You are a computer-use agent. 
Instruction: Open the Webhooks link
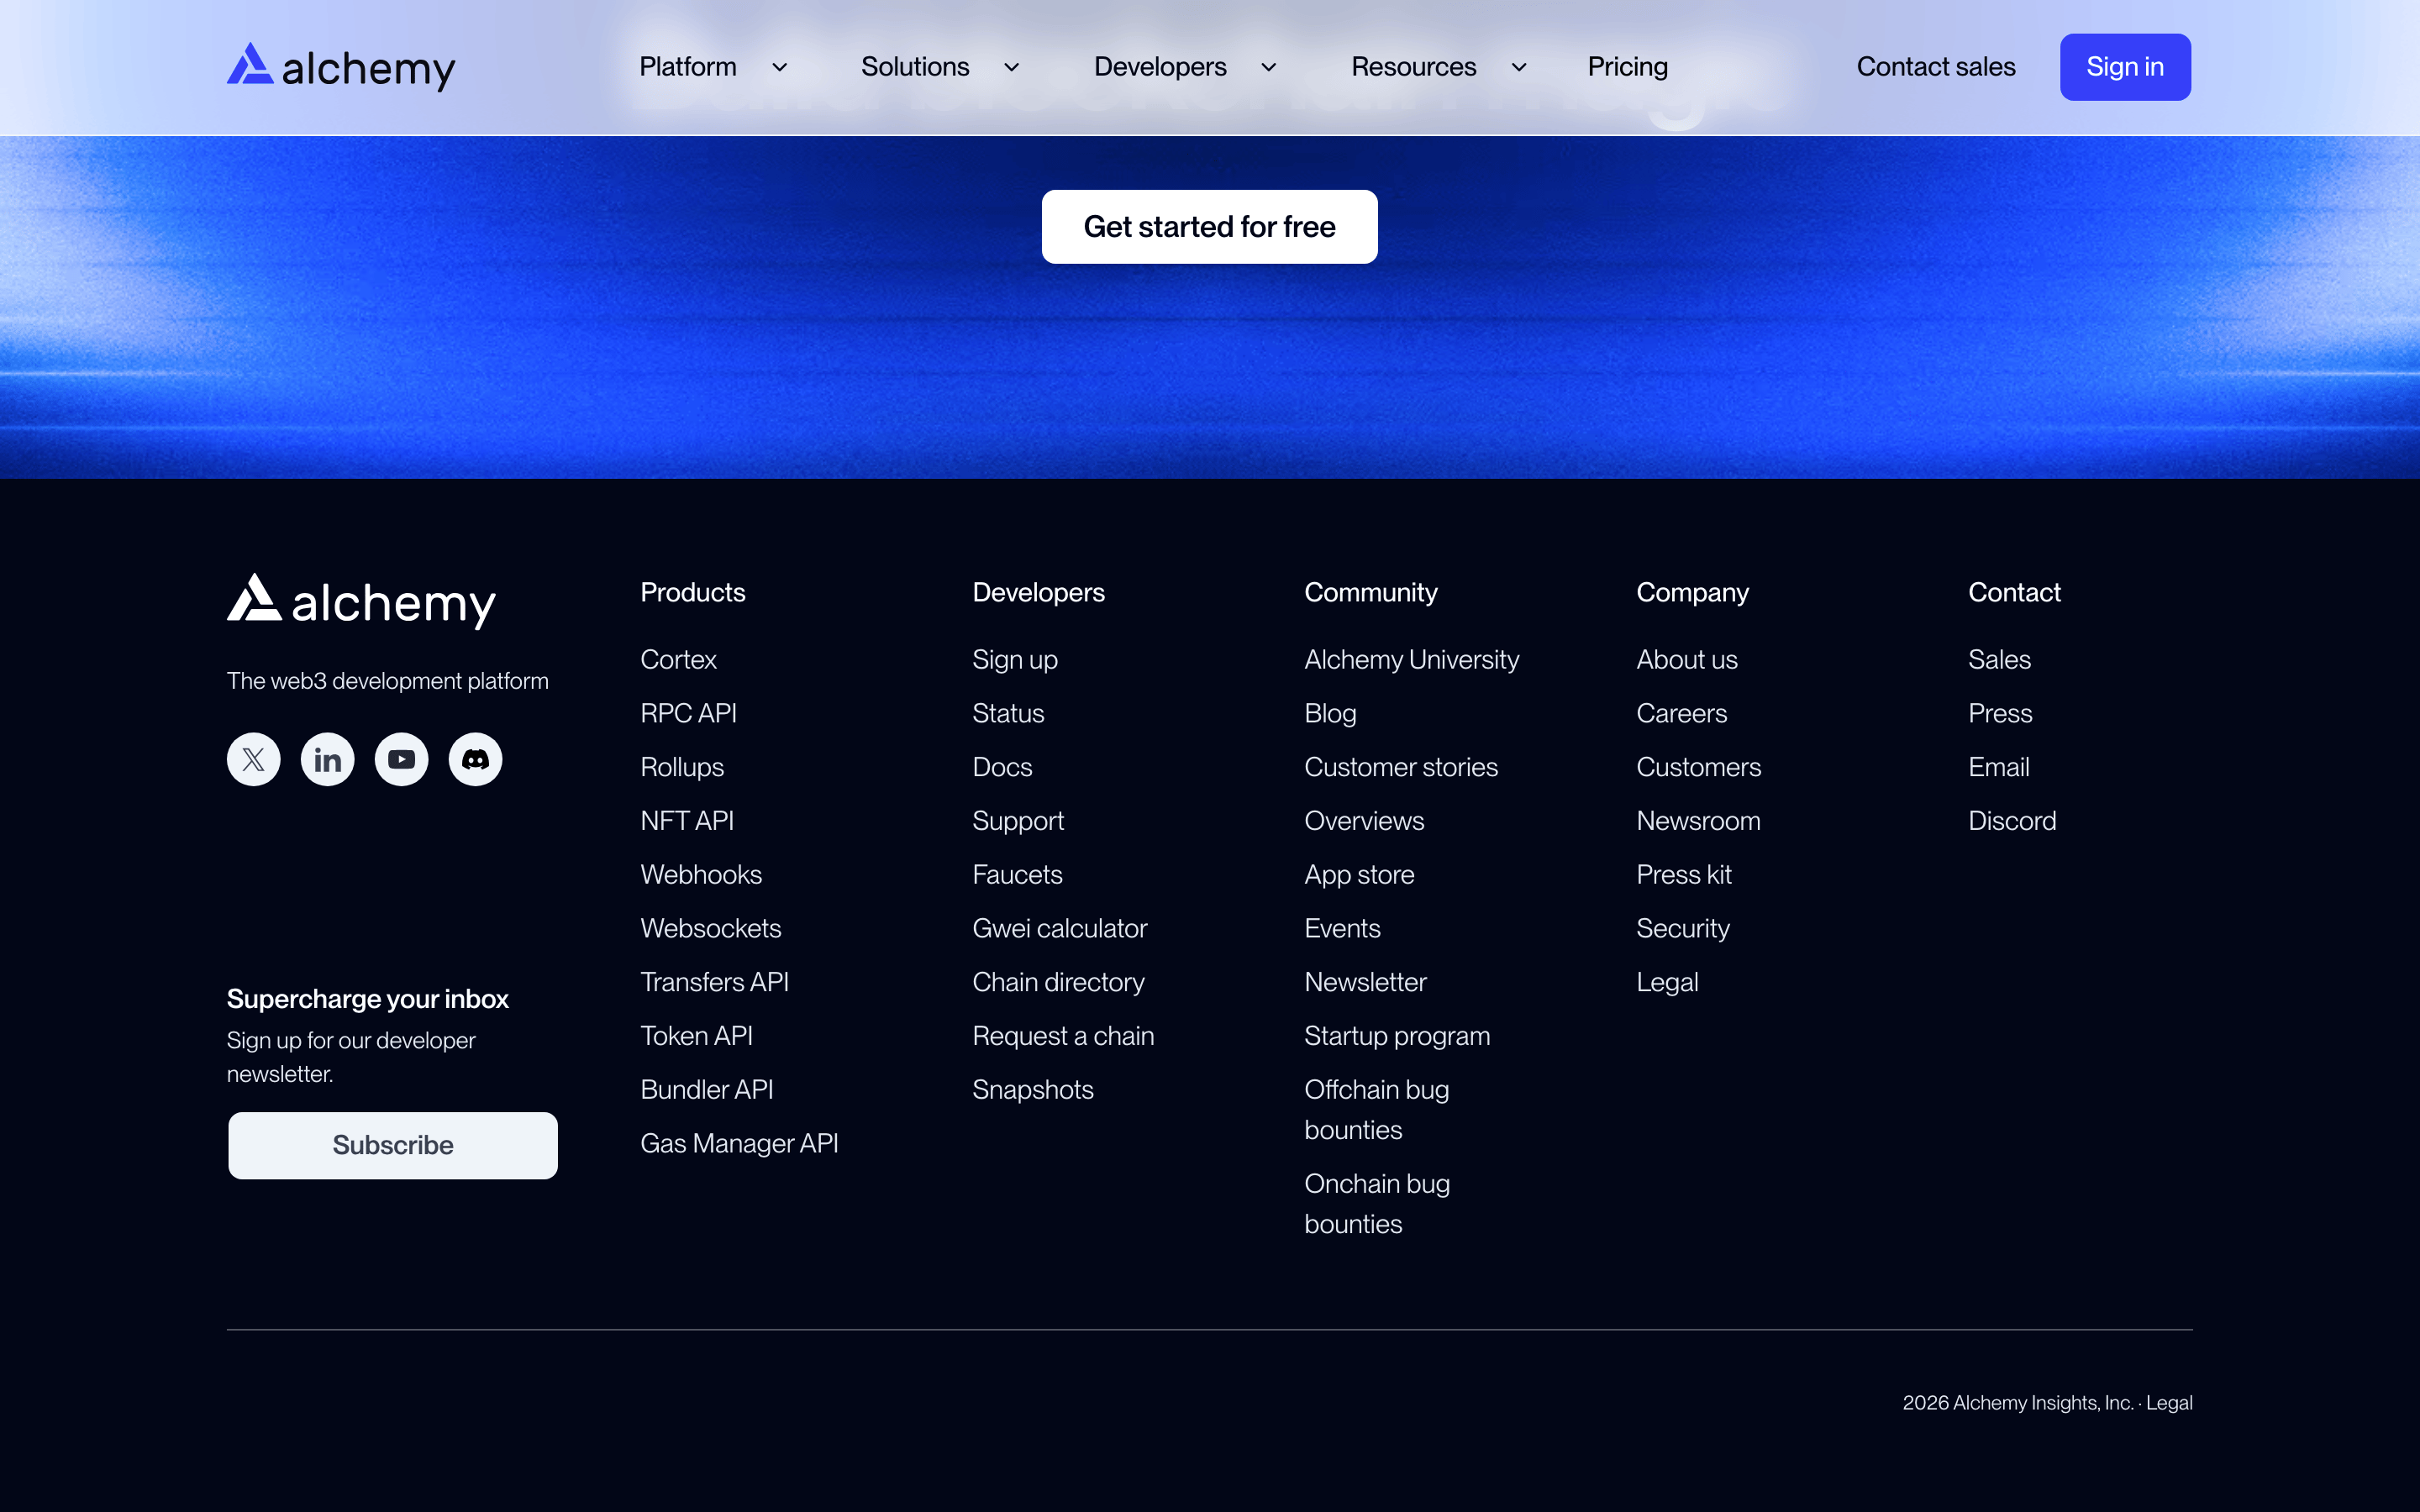(x=701, y=874)
